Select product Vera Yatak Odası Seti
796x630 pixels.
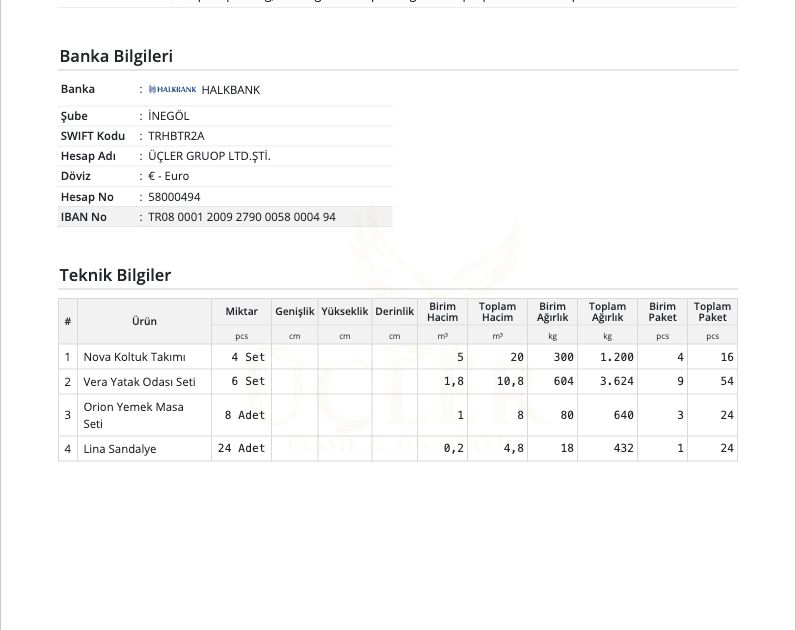pos(139,382)
